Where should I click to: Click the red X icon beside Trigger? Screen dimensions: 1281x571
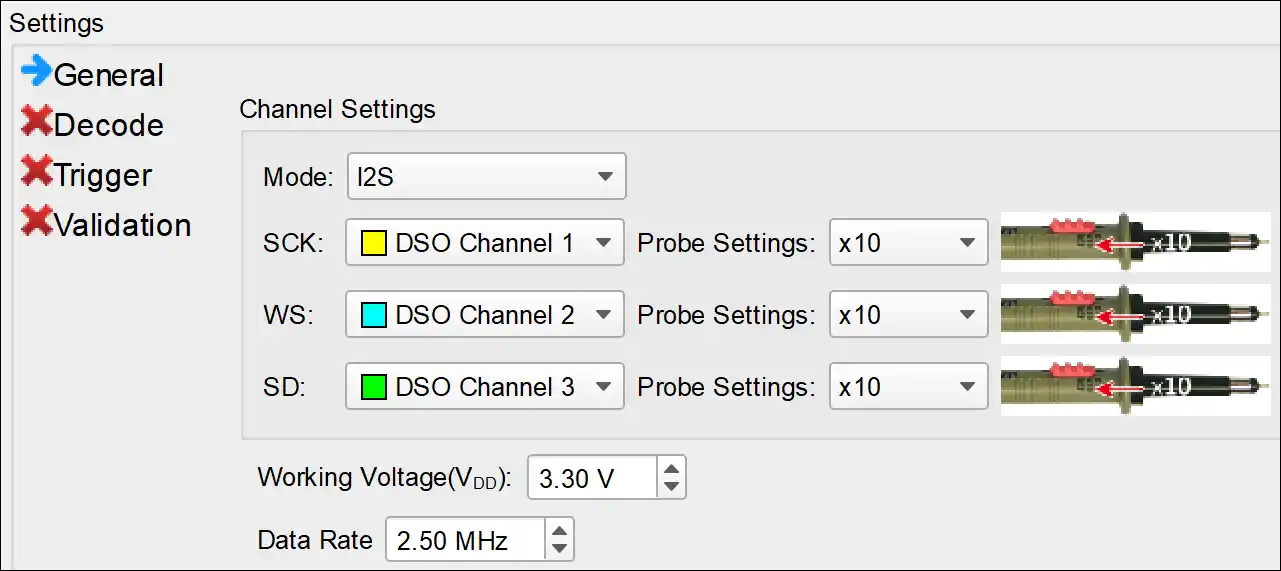[37, 172]
